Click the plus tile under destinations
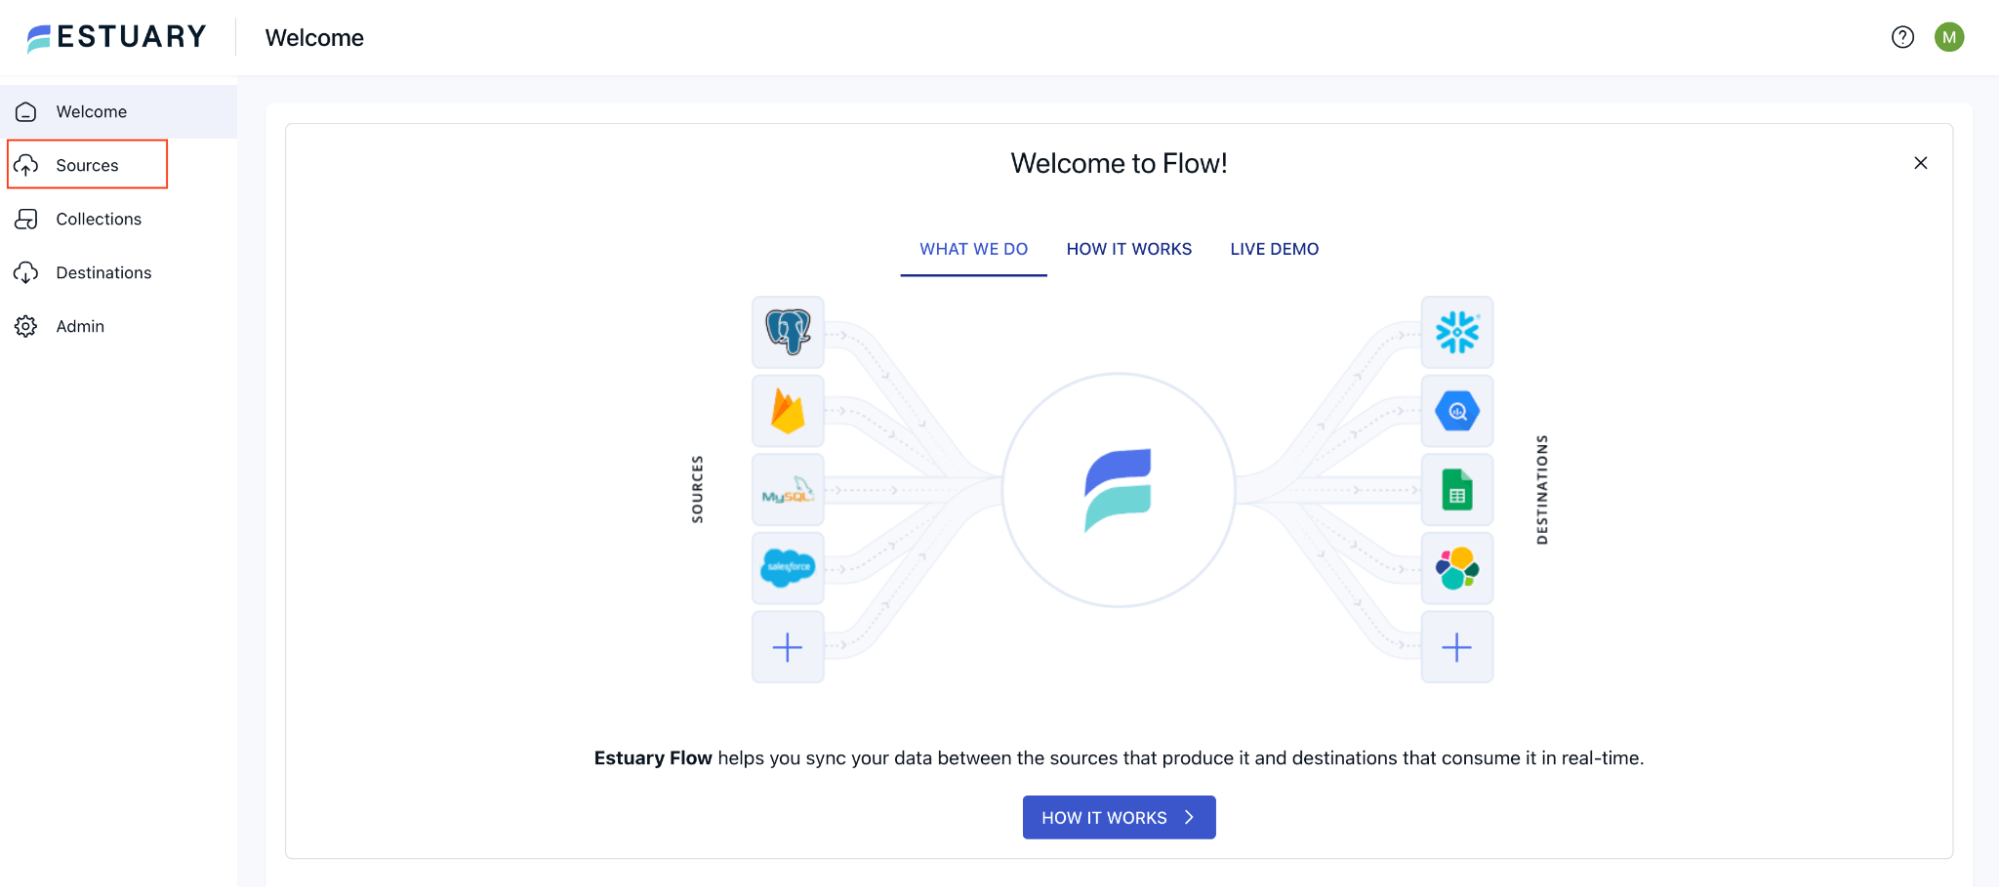The height and width of the screenshot is (888, 1999). tap(1457, 647)
